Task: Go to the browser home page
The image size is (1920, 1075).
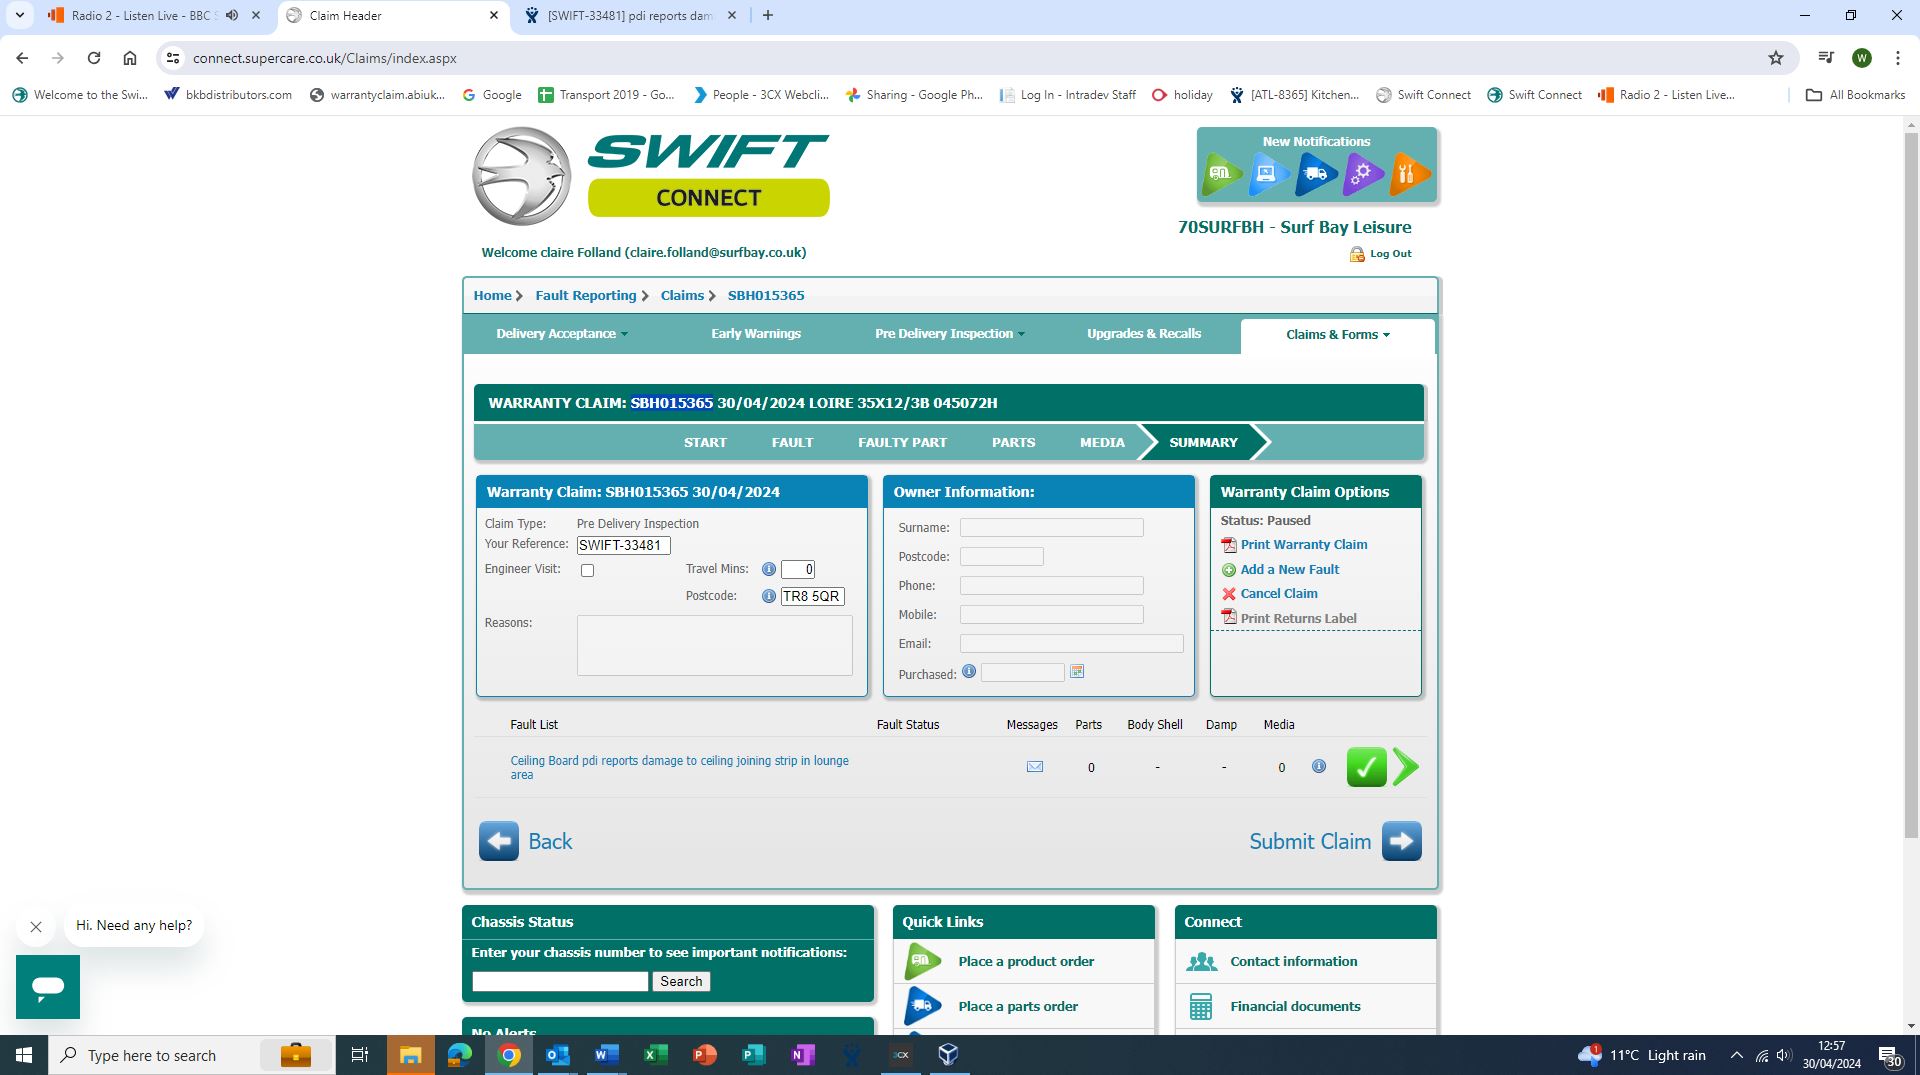Action: point(130,58)
